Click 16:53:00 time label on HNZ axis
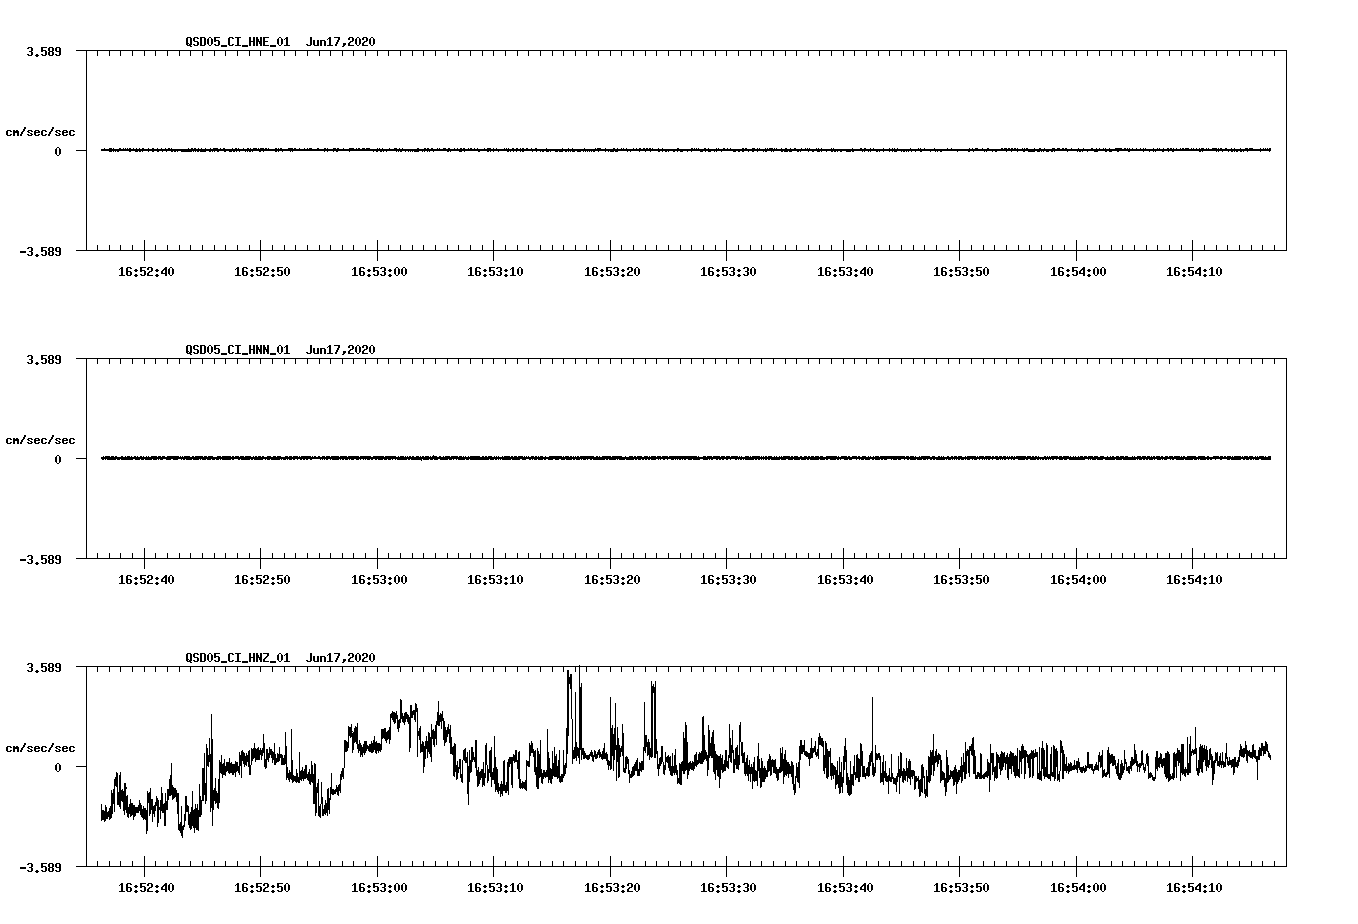Screen dimensions: 1358x924 tap(379, 888)
